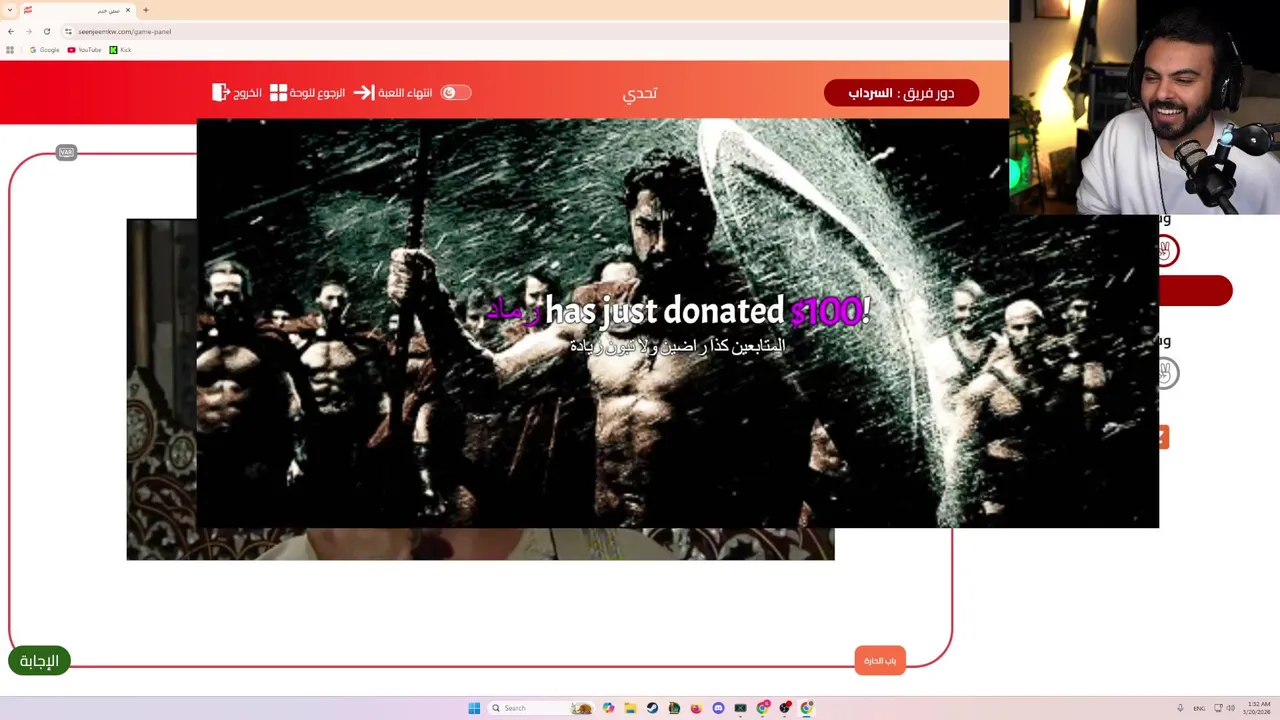Click the small orange square button
This screenshot has width=1280, height=720.
click(1163, 437)
